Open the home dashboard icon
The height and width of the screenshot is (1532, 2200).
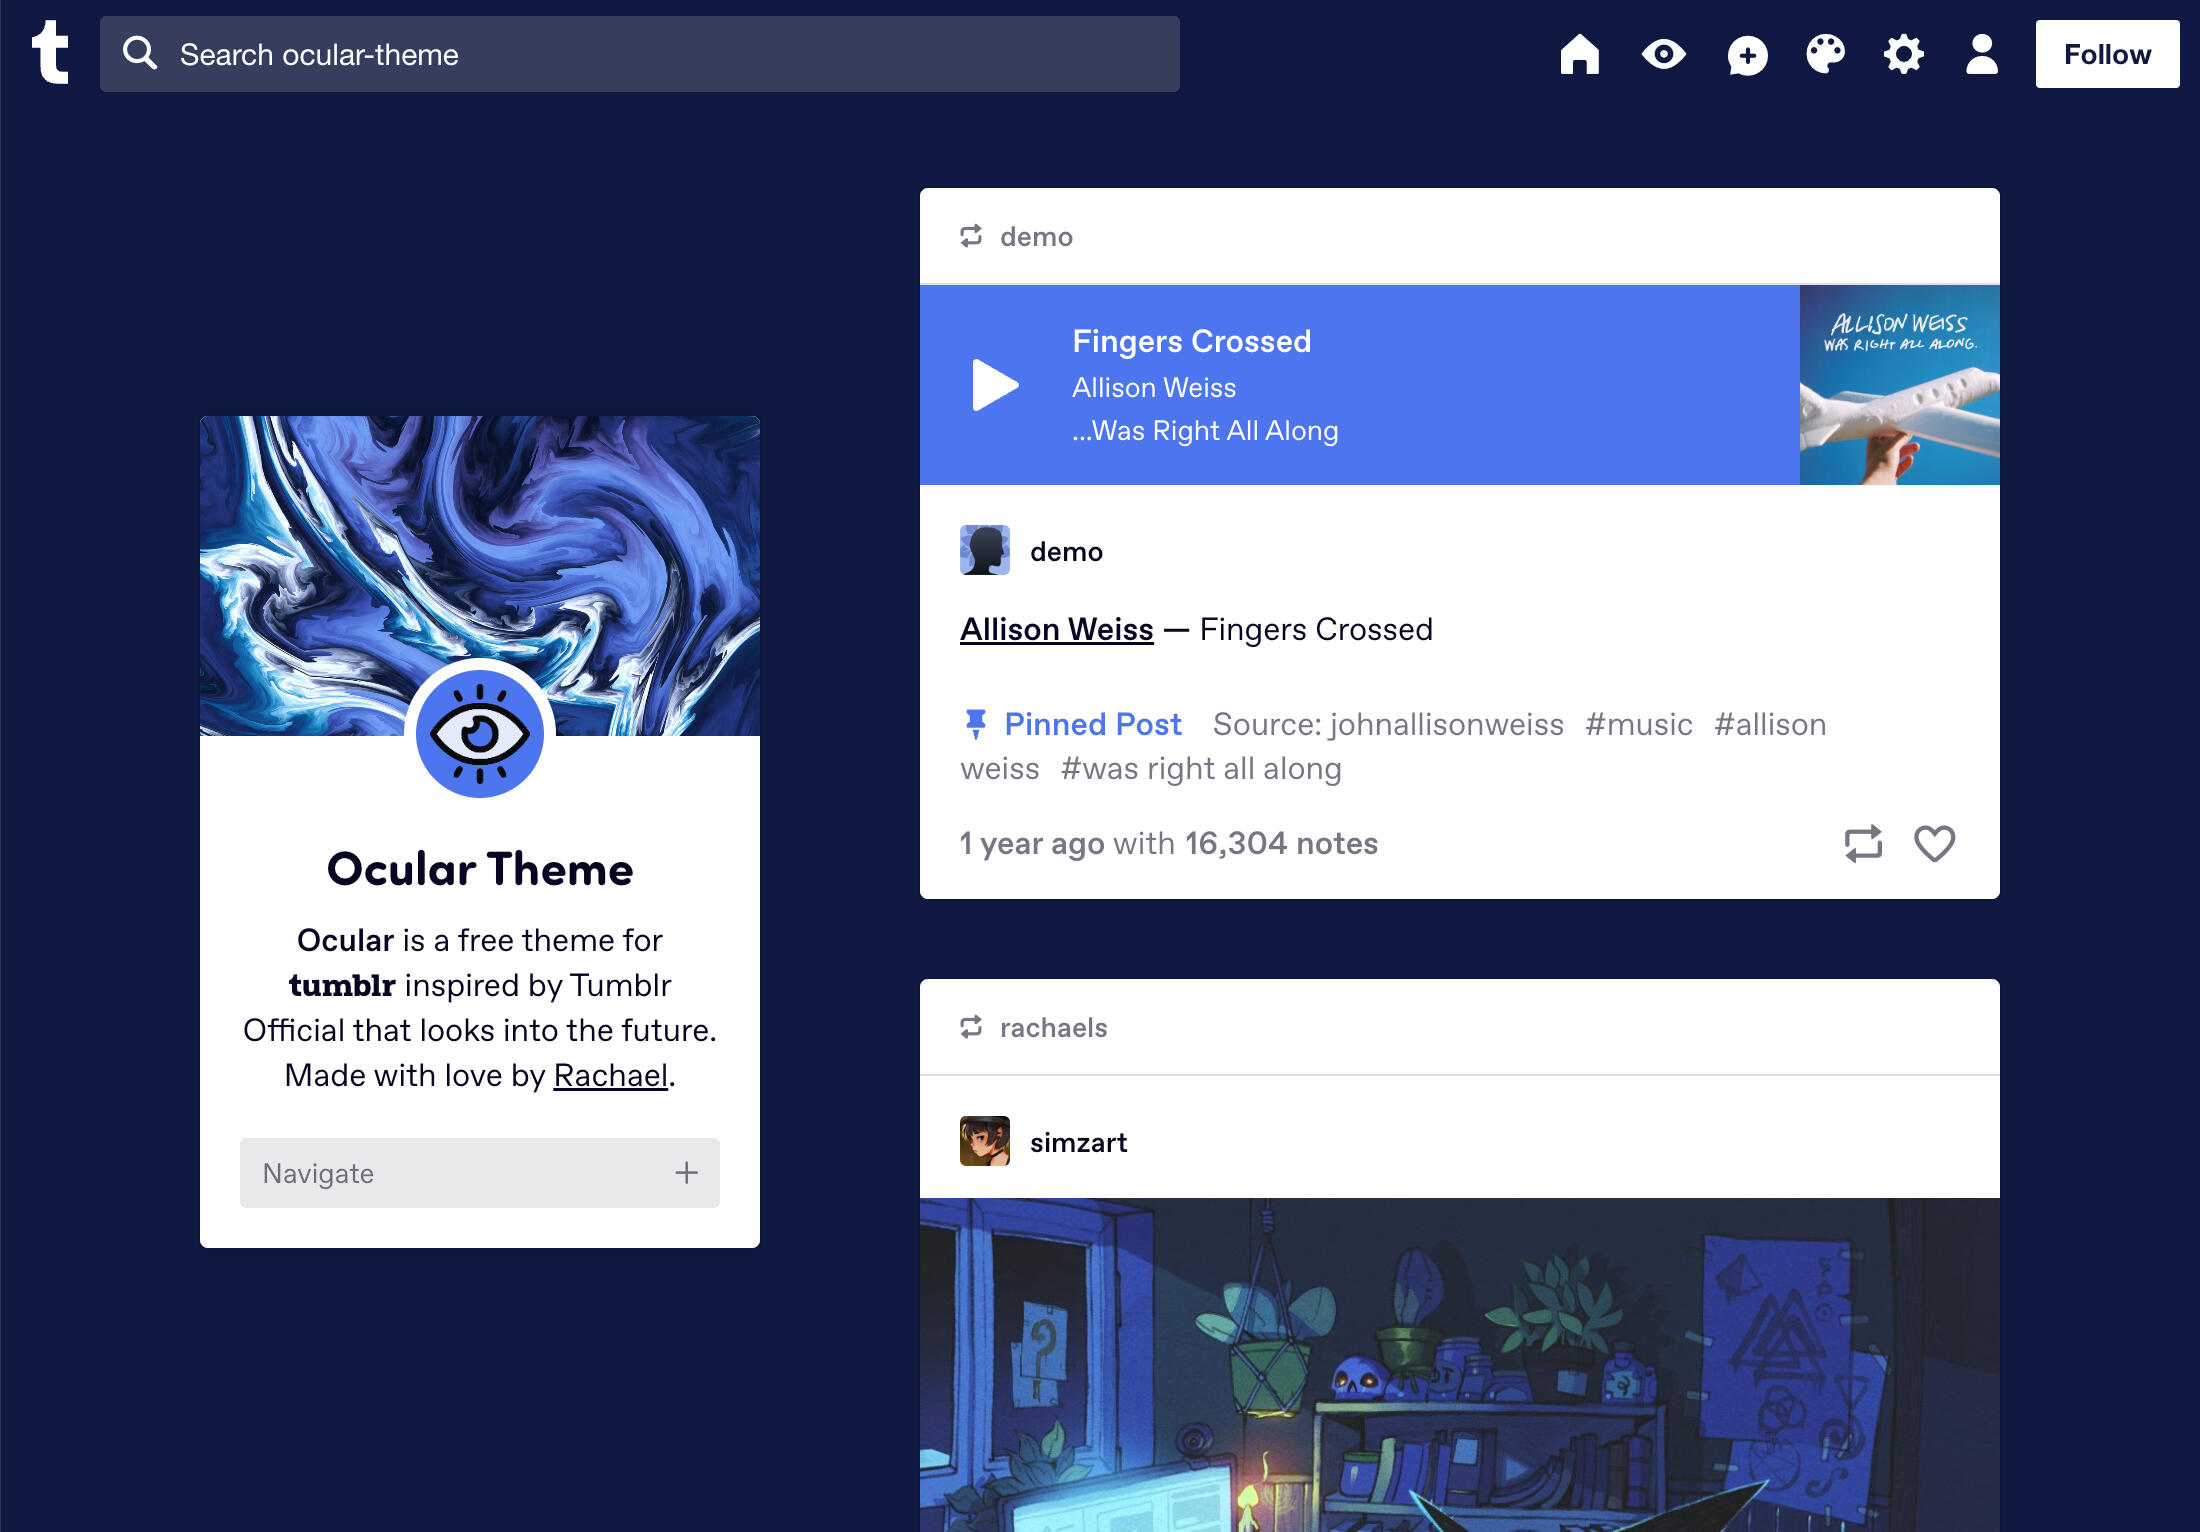[x=1580, y=55]
